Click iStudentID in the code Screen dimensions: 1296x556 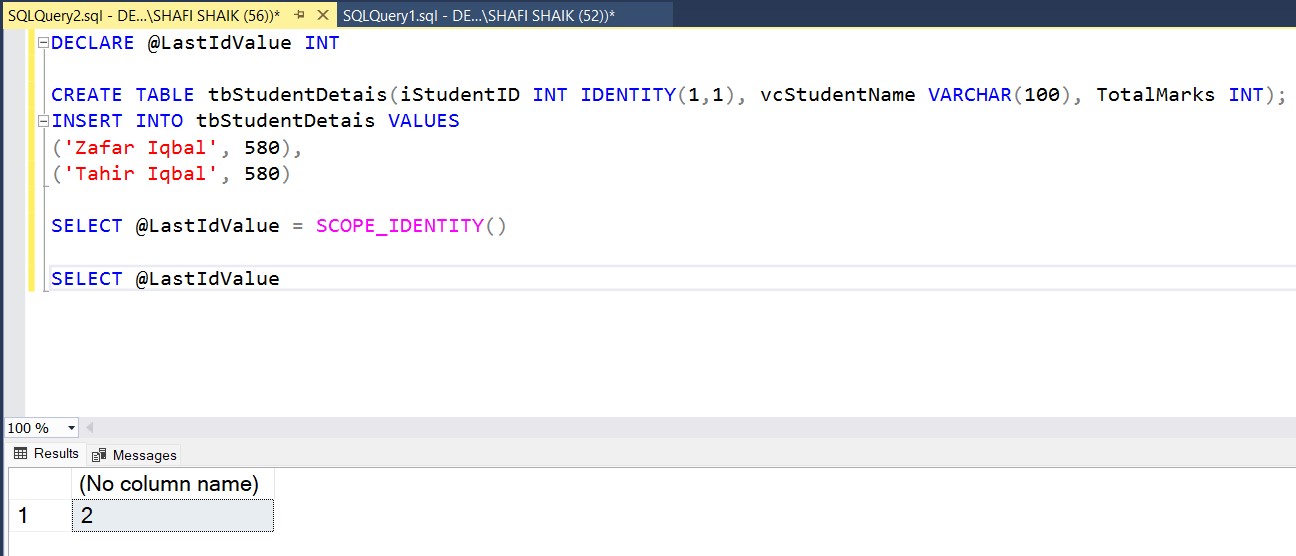(x=460, y=95)
